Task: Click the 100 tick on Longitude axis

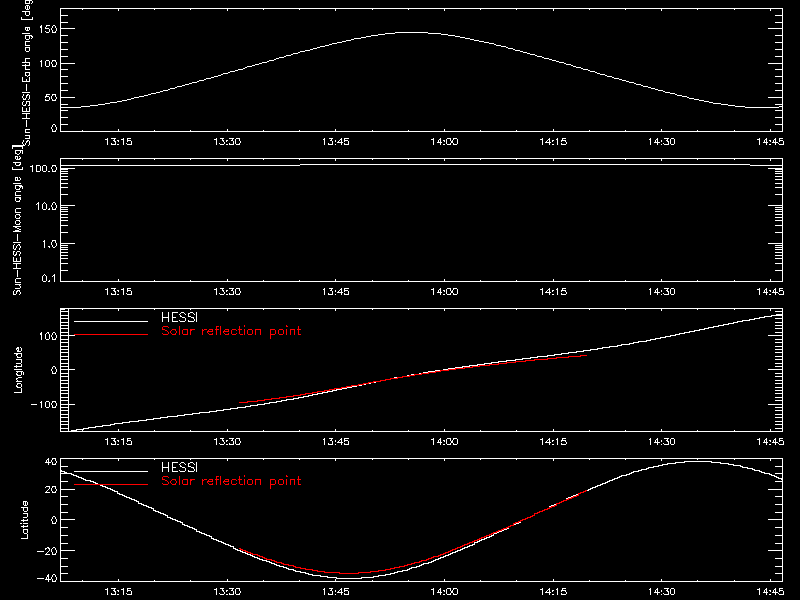Action: click(x=48, y=336)
